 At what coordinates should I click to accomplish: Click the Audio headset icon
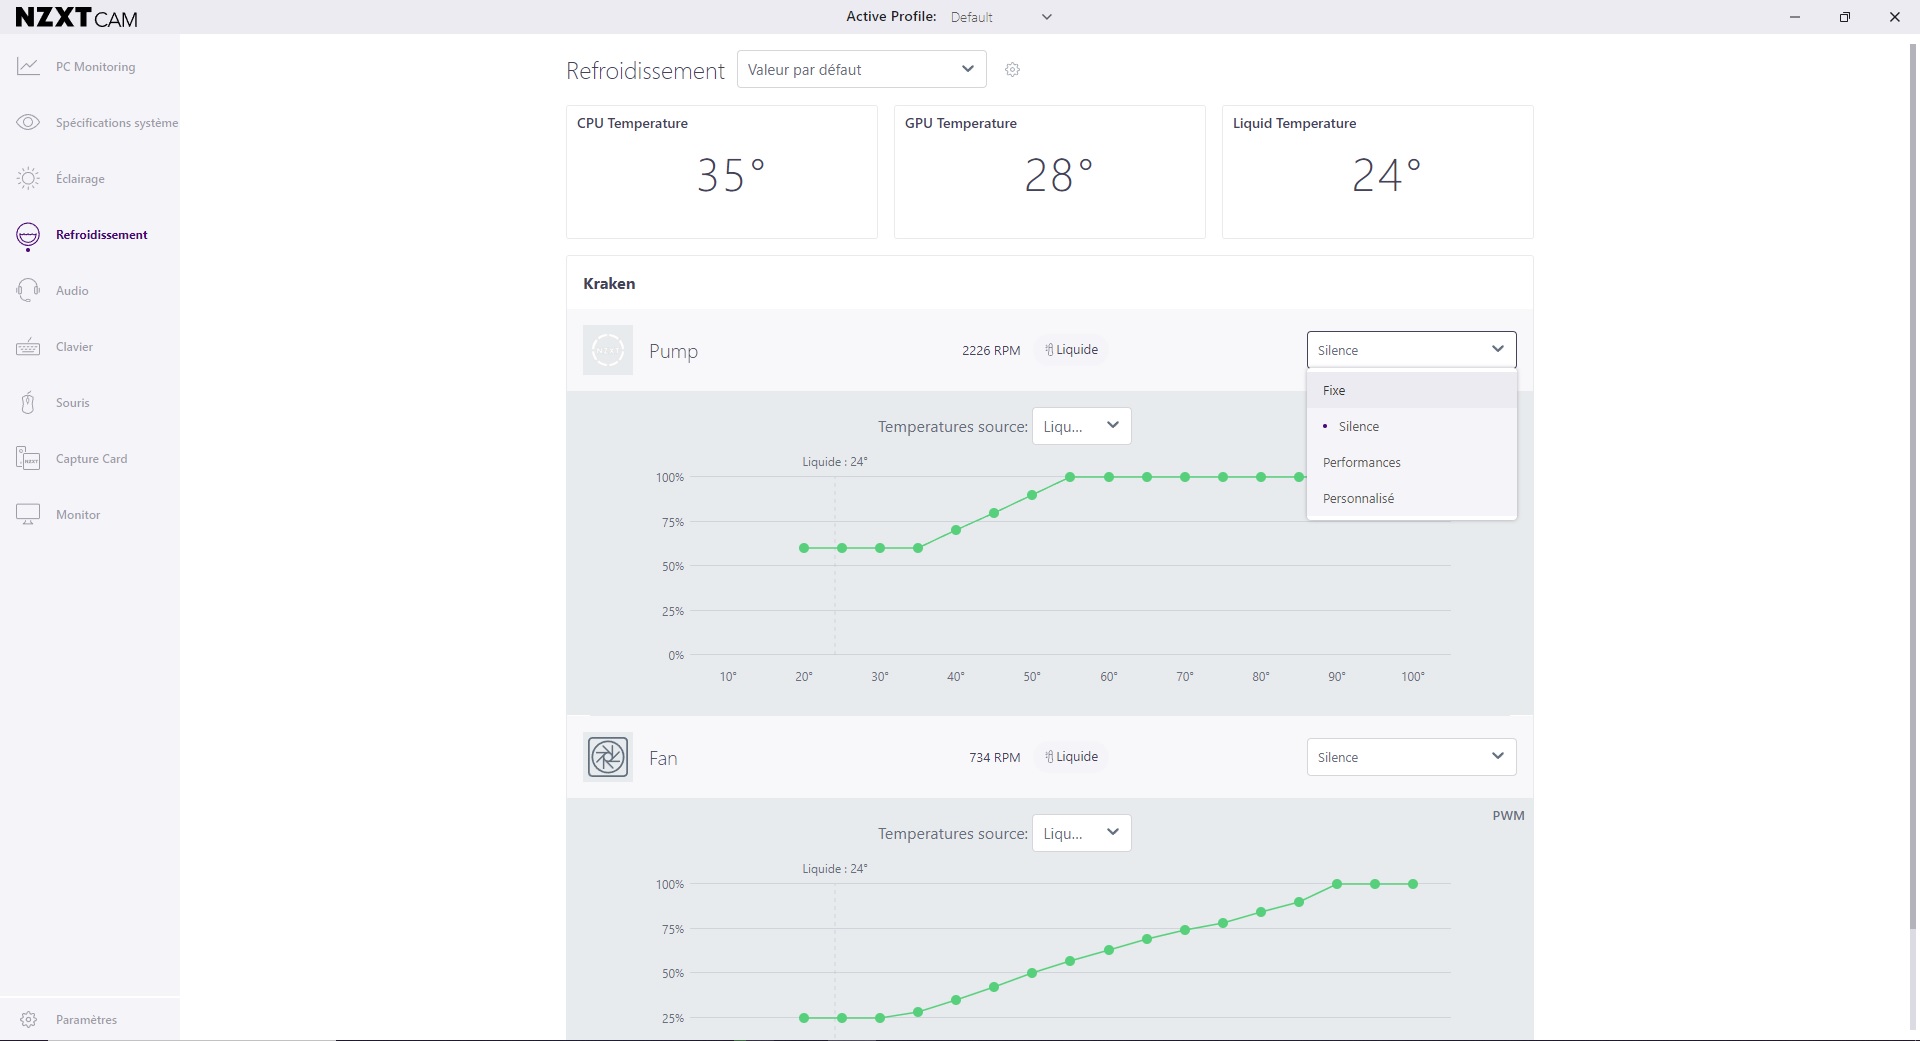tap(28, 291)
